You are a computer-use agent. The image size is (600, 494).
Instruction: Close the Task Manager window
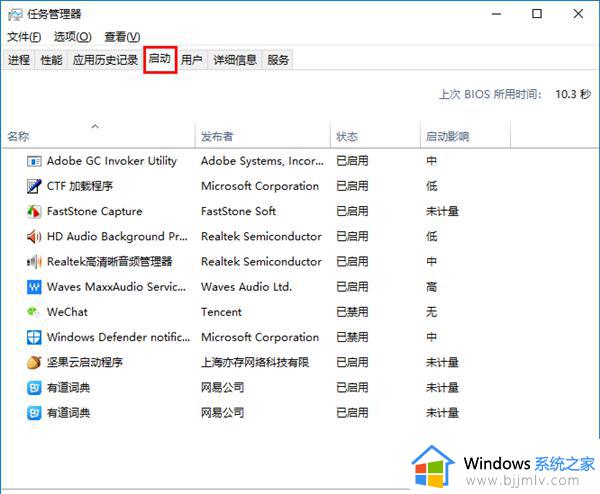pos(578,14)
